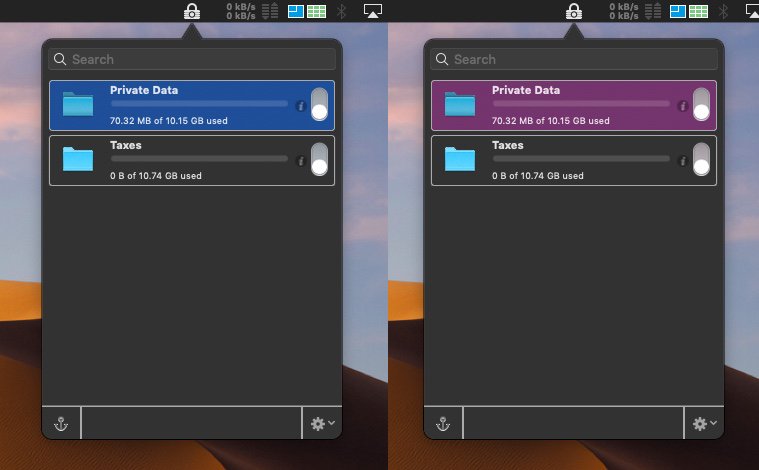Select the "Taxes" title in the purple-accent panel
Screen dimensions: 759x470
(x=508, y=145)
